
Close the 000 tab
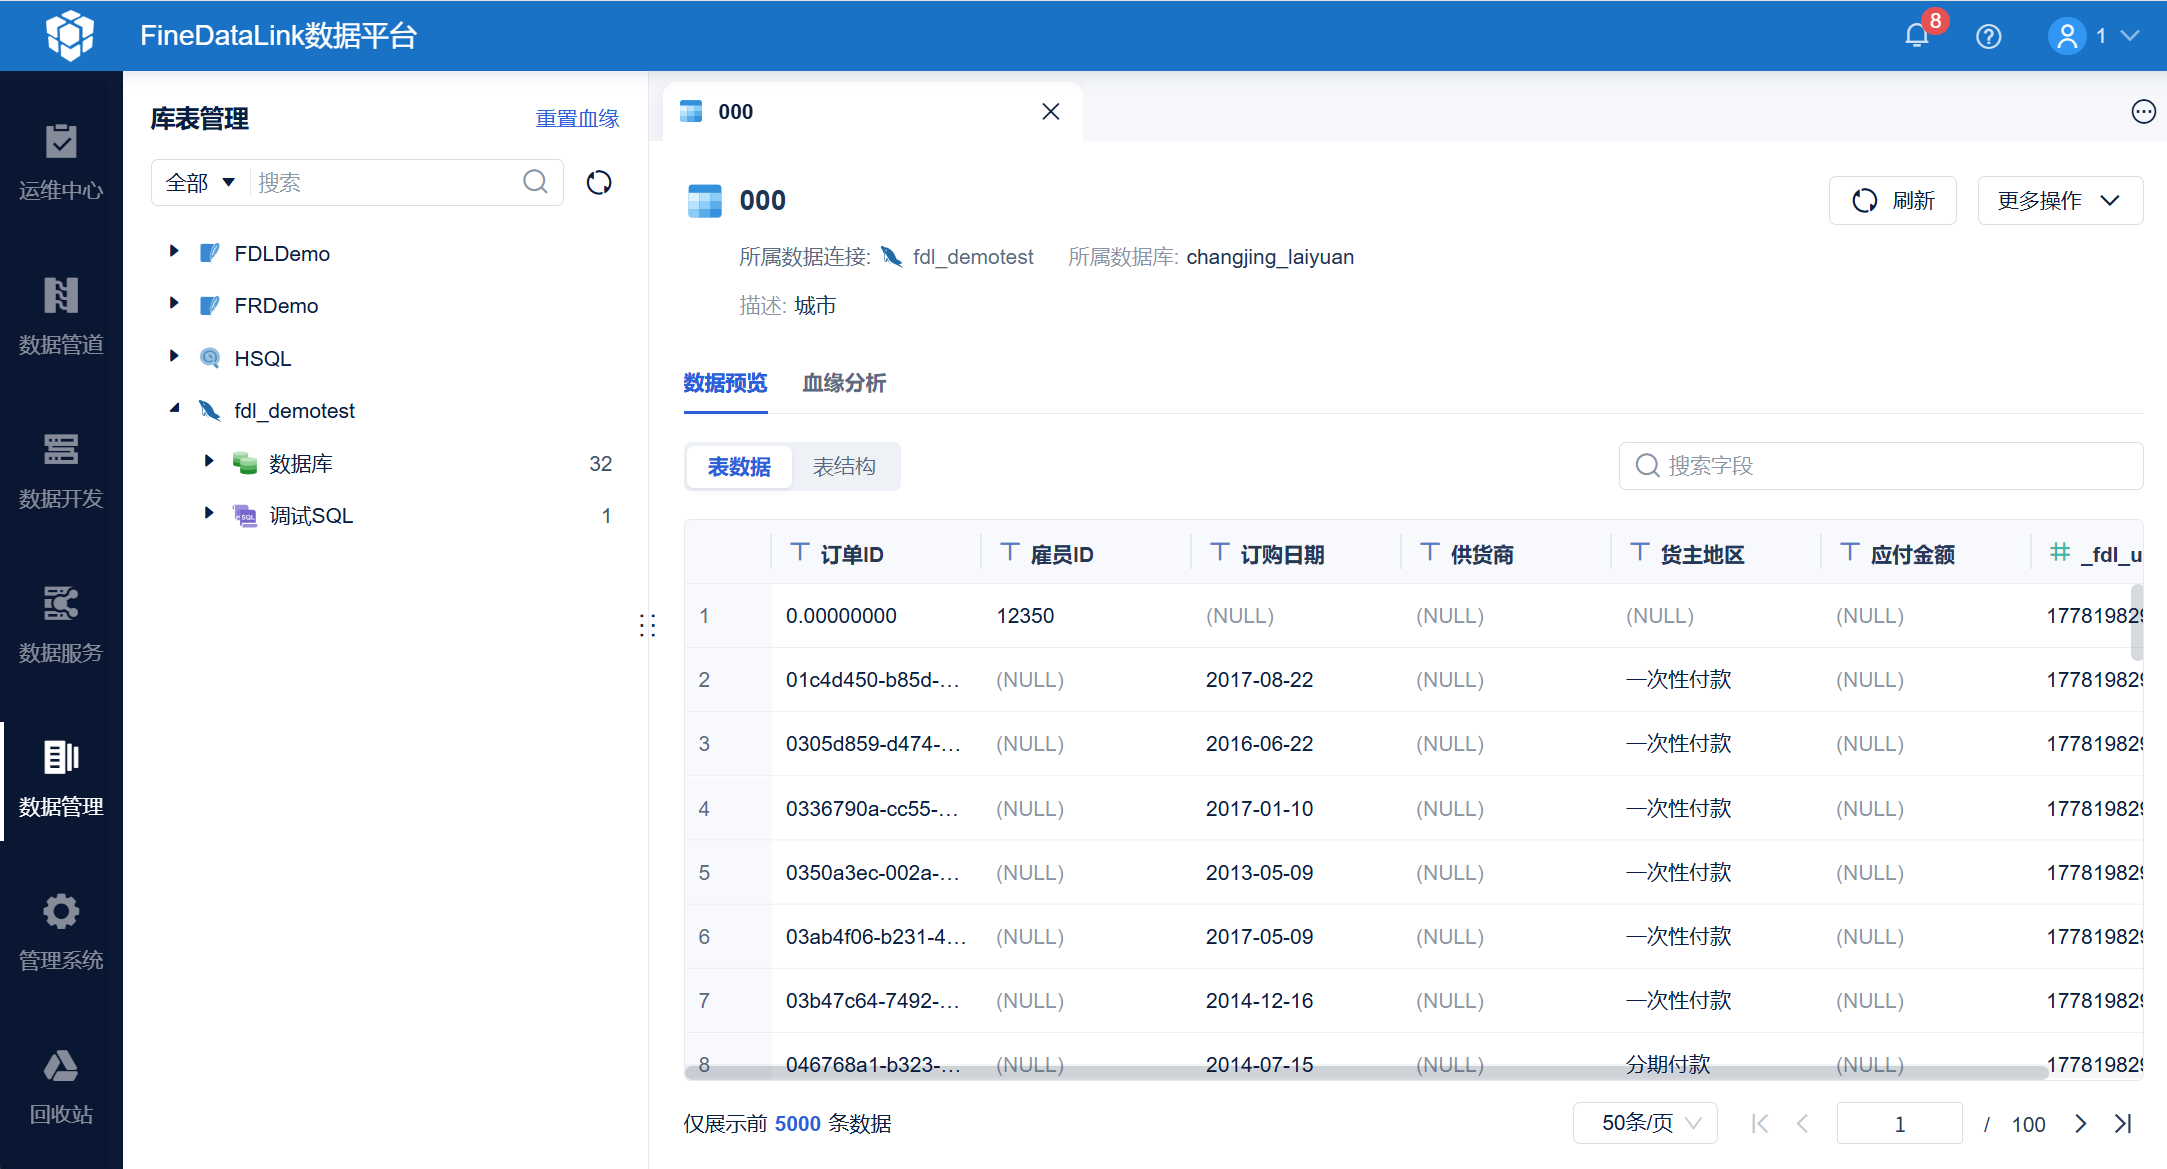coord(1050,111)
